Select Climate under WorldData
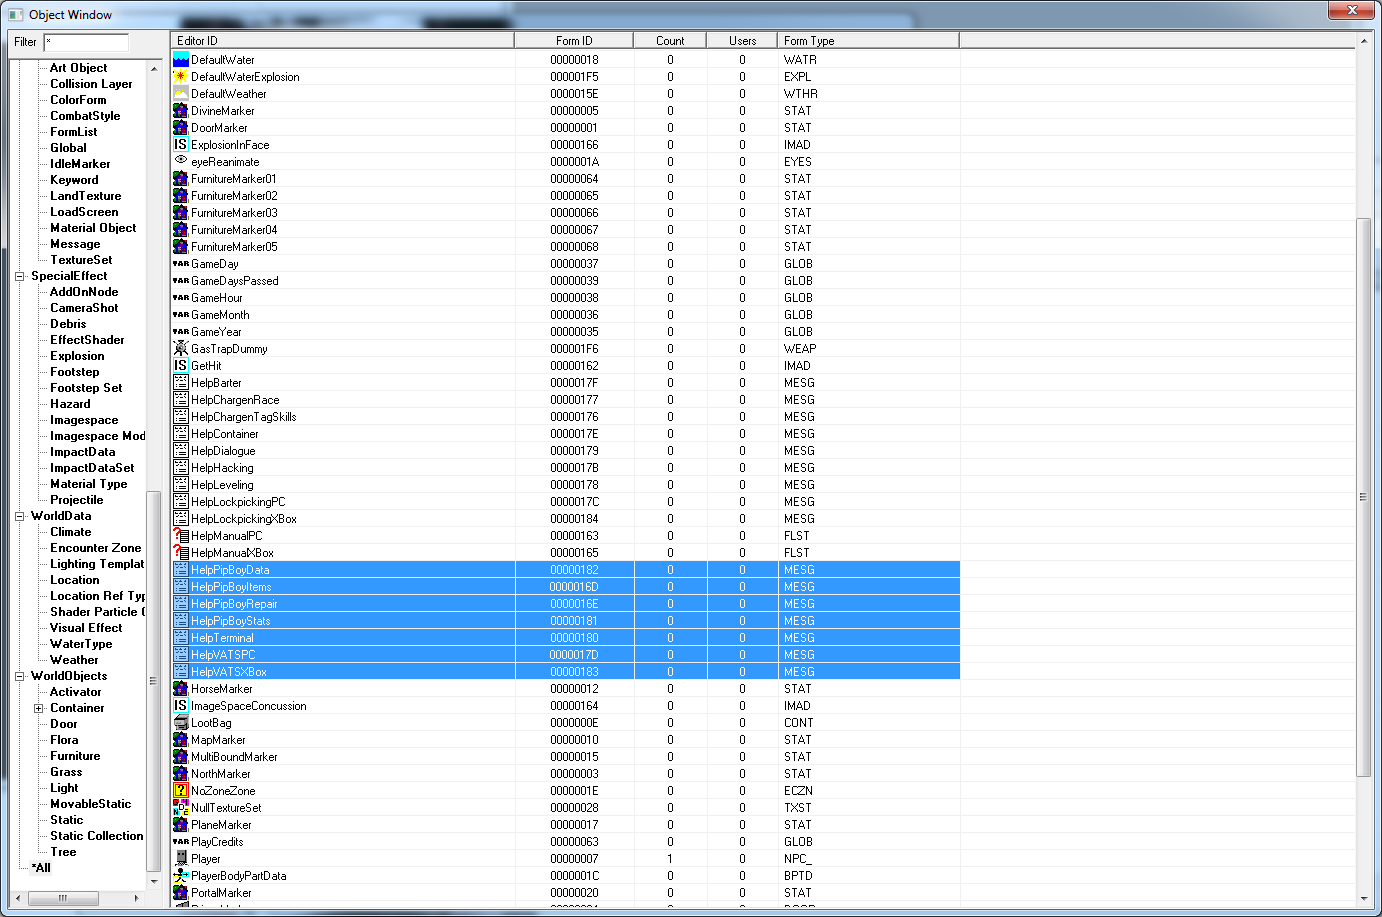1382x917 pixels. tap(70, 532)
